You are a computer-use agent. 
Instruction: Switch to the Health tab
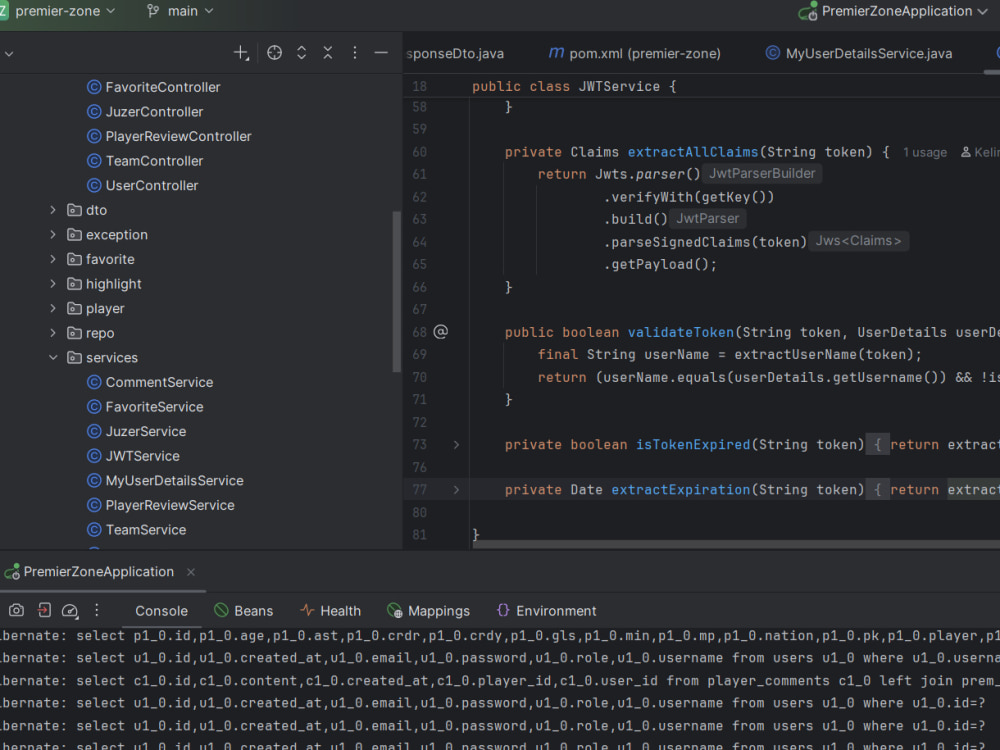(330, 611)
